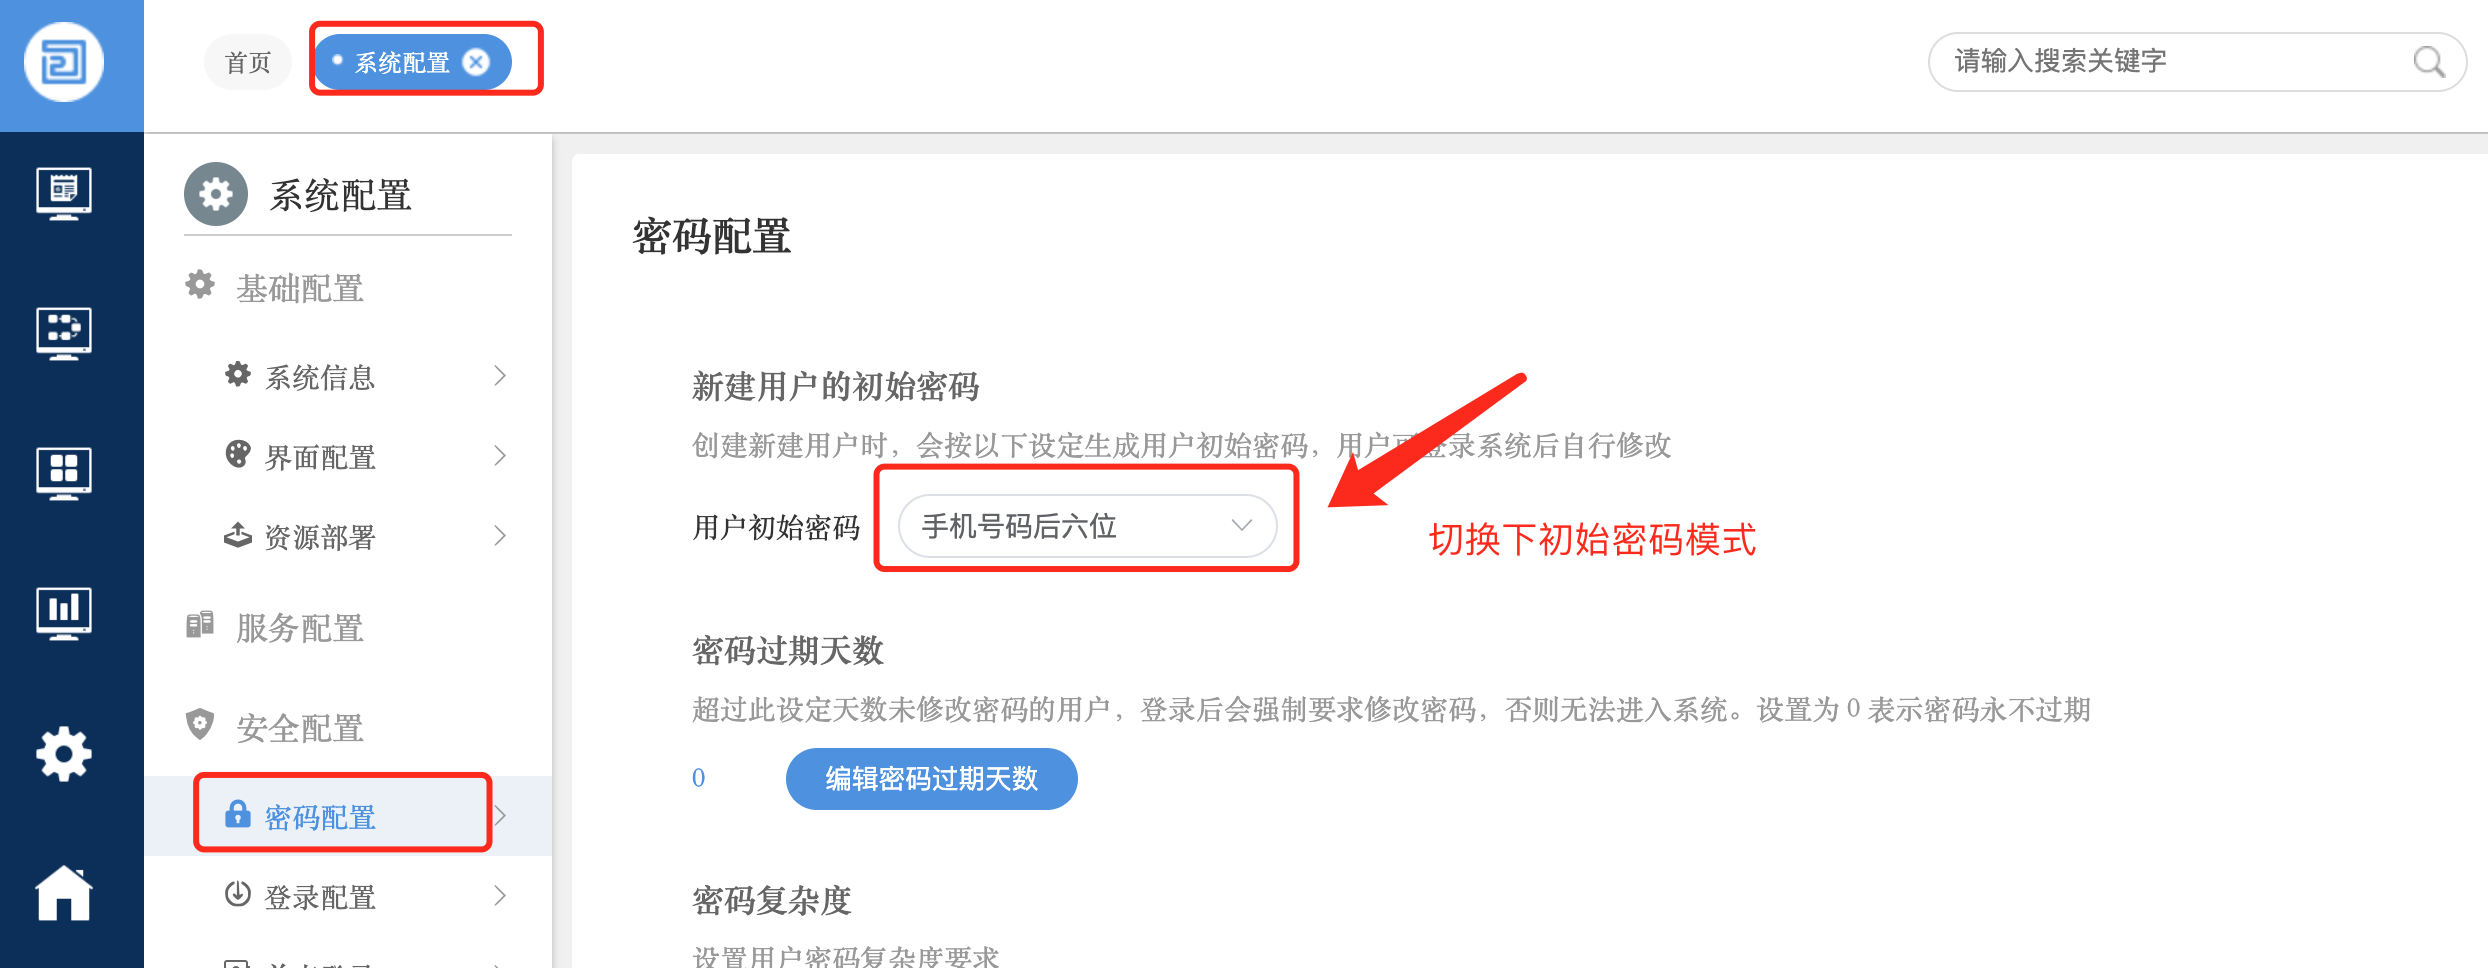
Task: Click the app logo icon at top left
Action: pos(64,62)
